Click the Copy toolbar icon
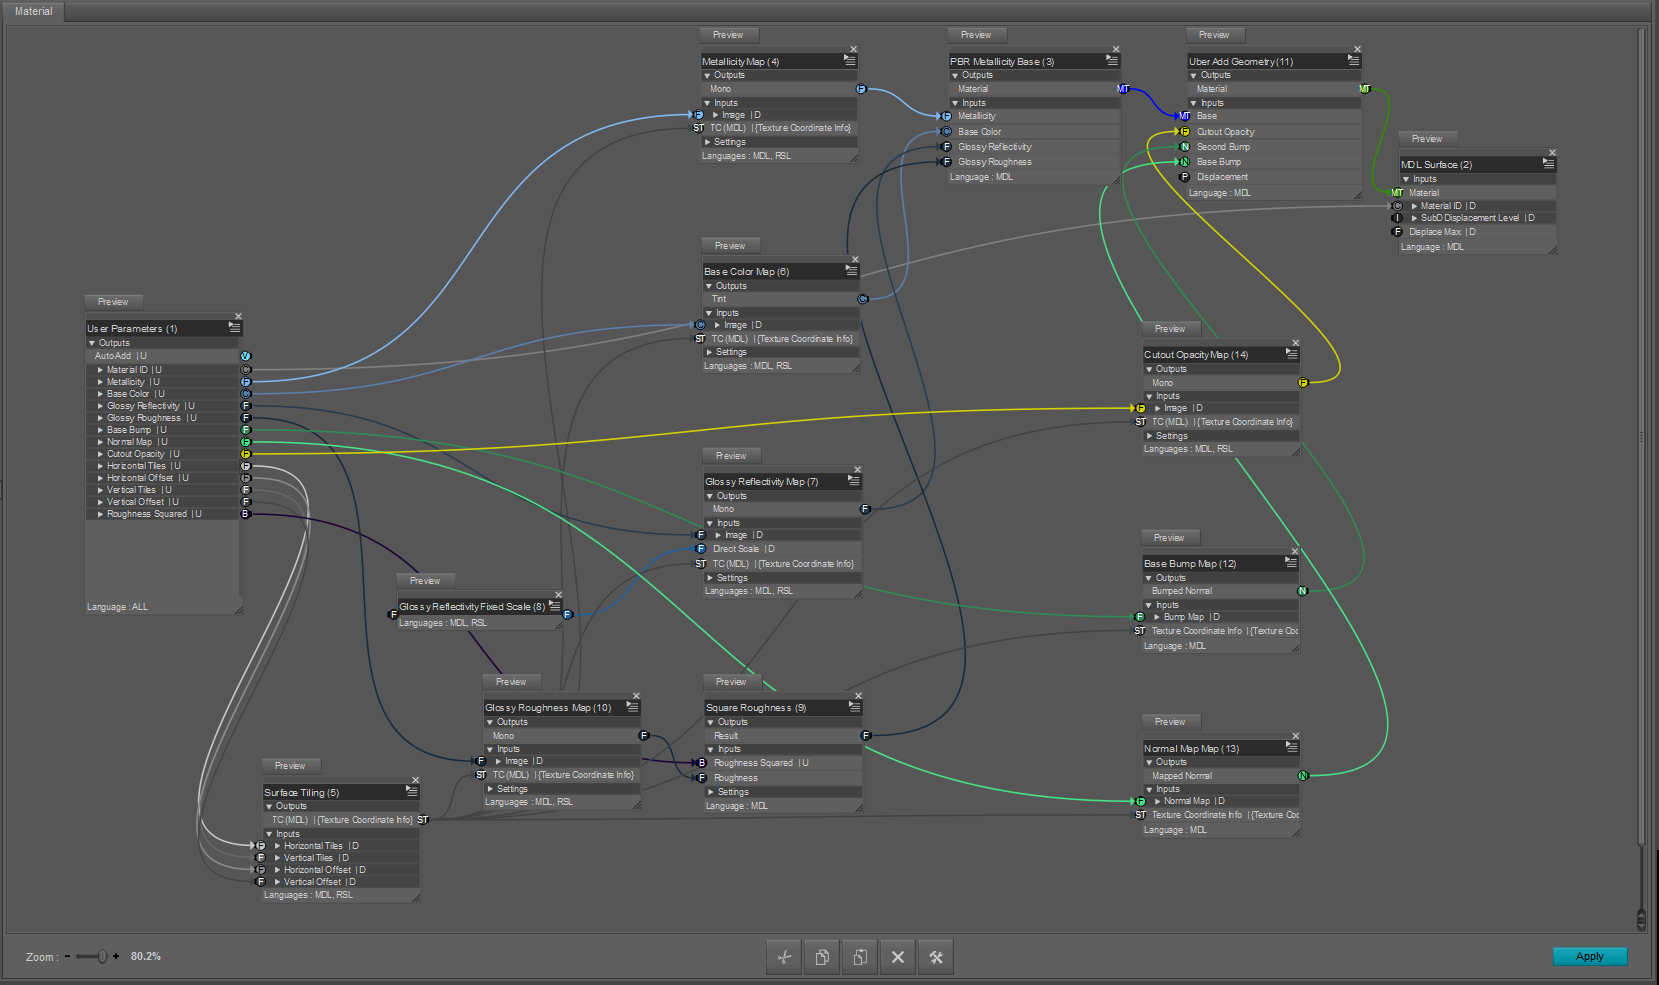 pos(822,957)
